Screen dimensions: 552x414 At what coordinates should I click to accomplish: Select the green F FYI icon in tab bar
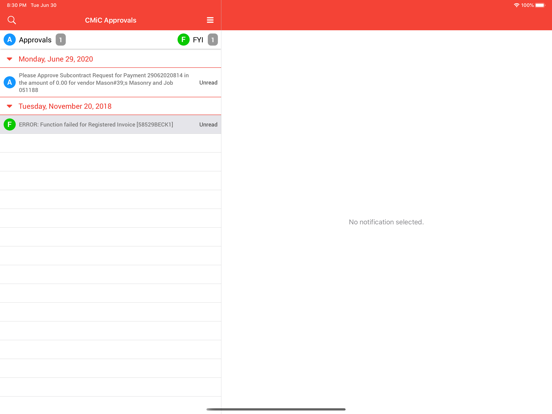[183, 39]
